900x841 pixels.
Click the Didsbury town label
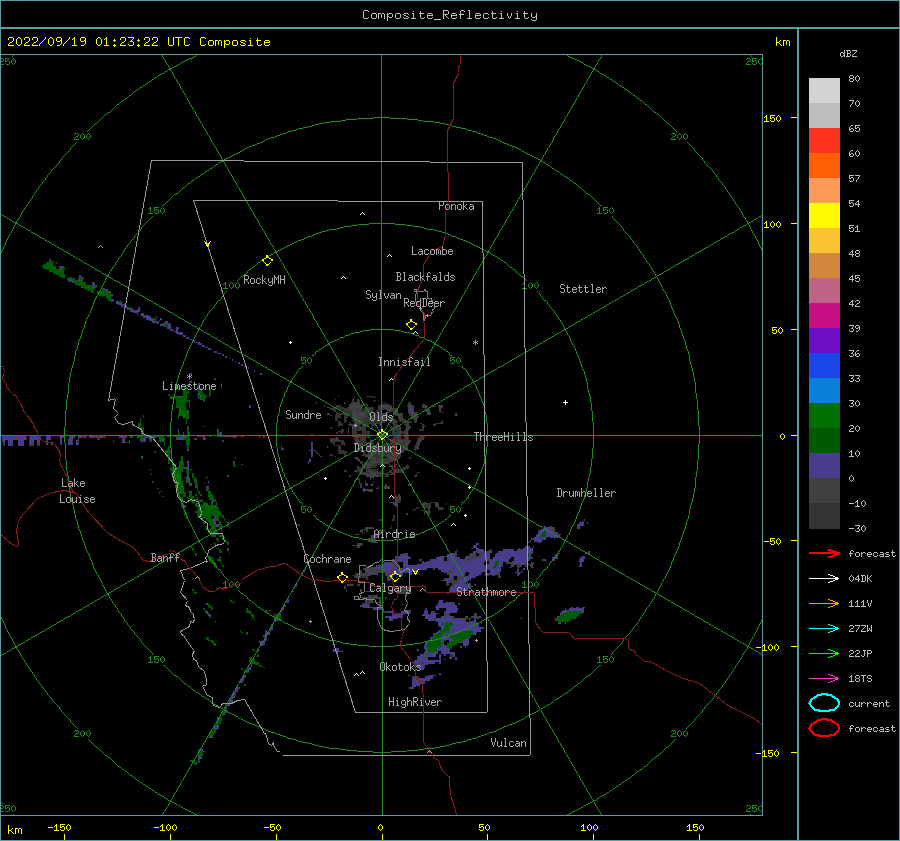pyautogui.click(x=378, y=448)
